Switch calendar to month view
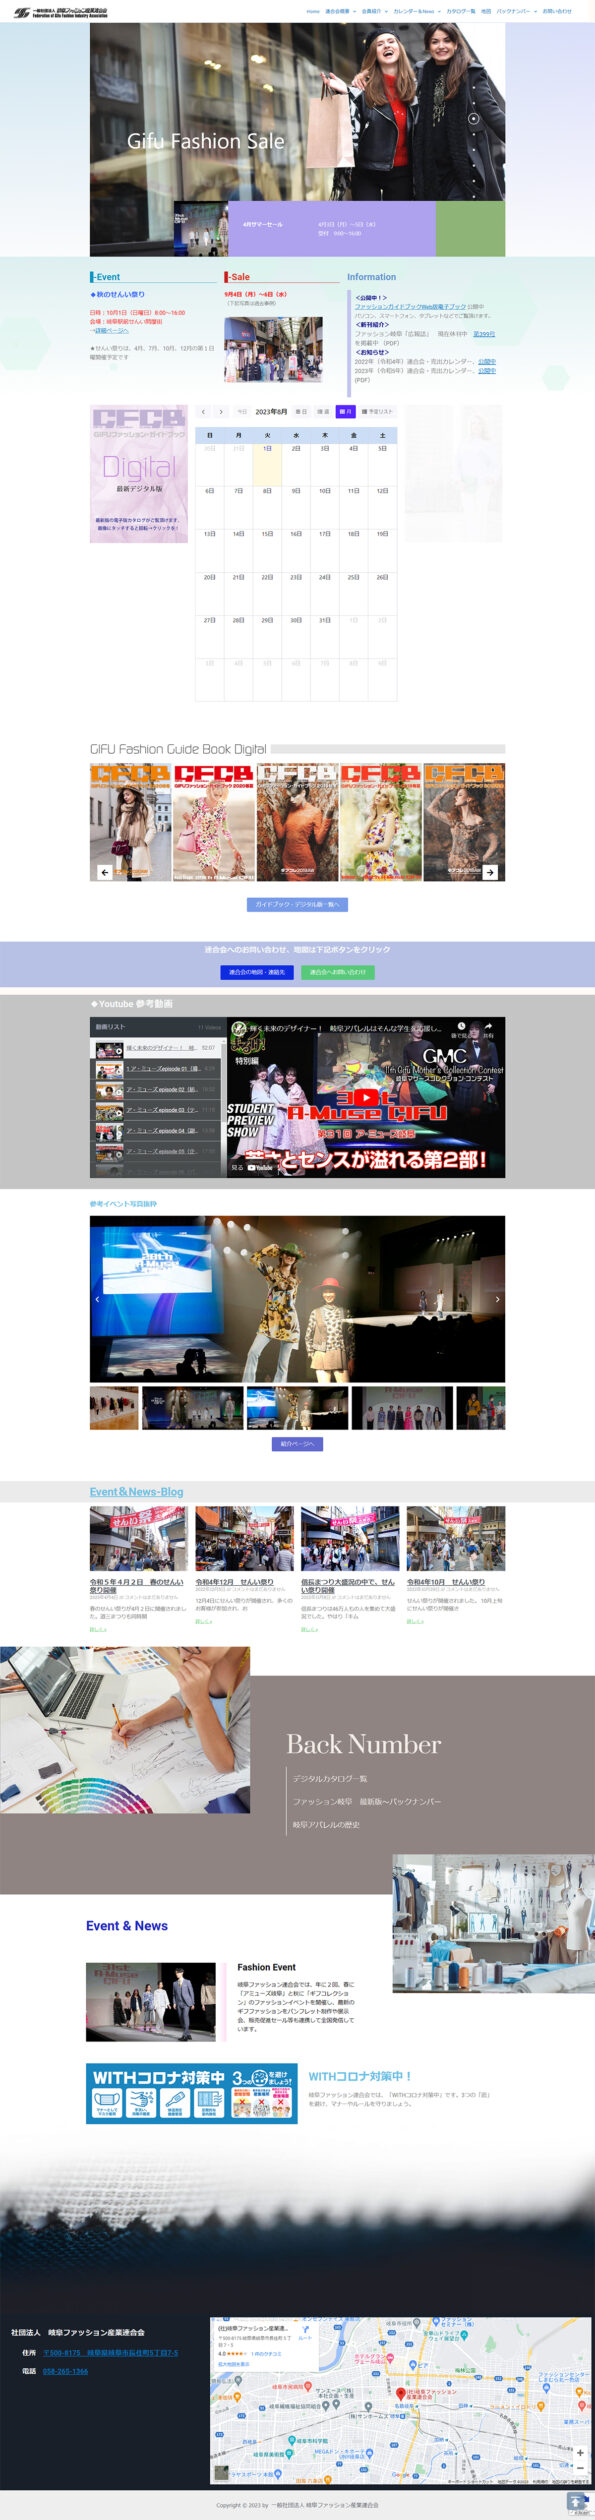 point(345,412)
